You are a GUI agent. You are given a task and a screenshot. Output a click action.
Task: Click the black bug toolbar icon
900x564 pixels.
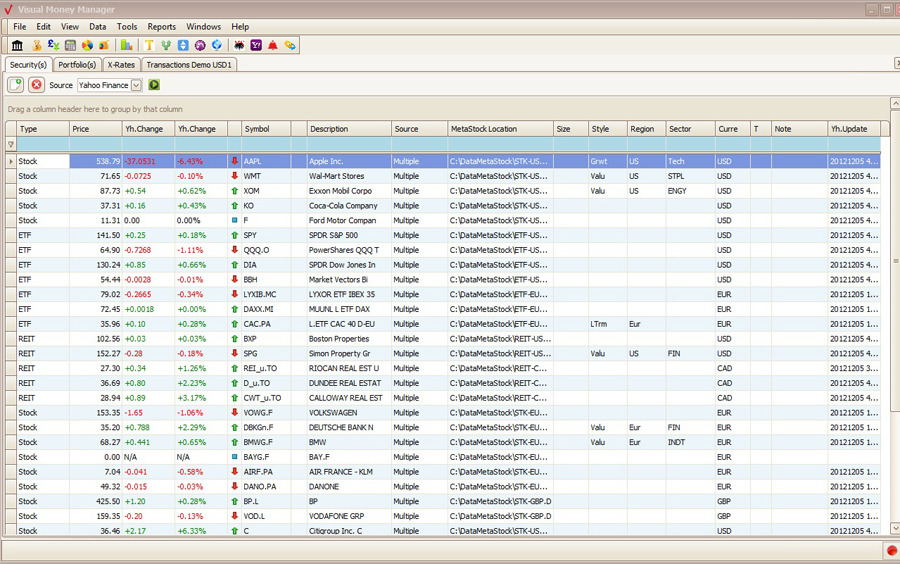(239, 45)
